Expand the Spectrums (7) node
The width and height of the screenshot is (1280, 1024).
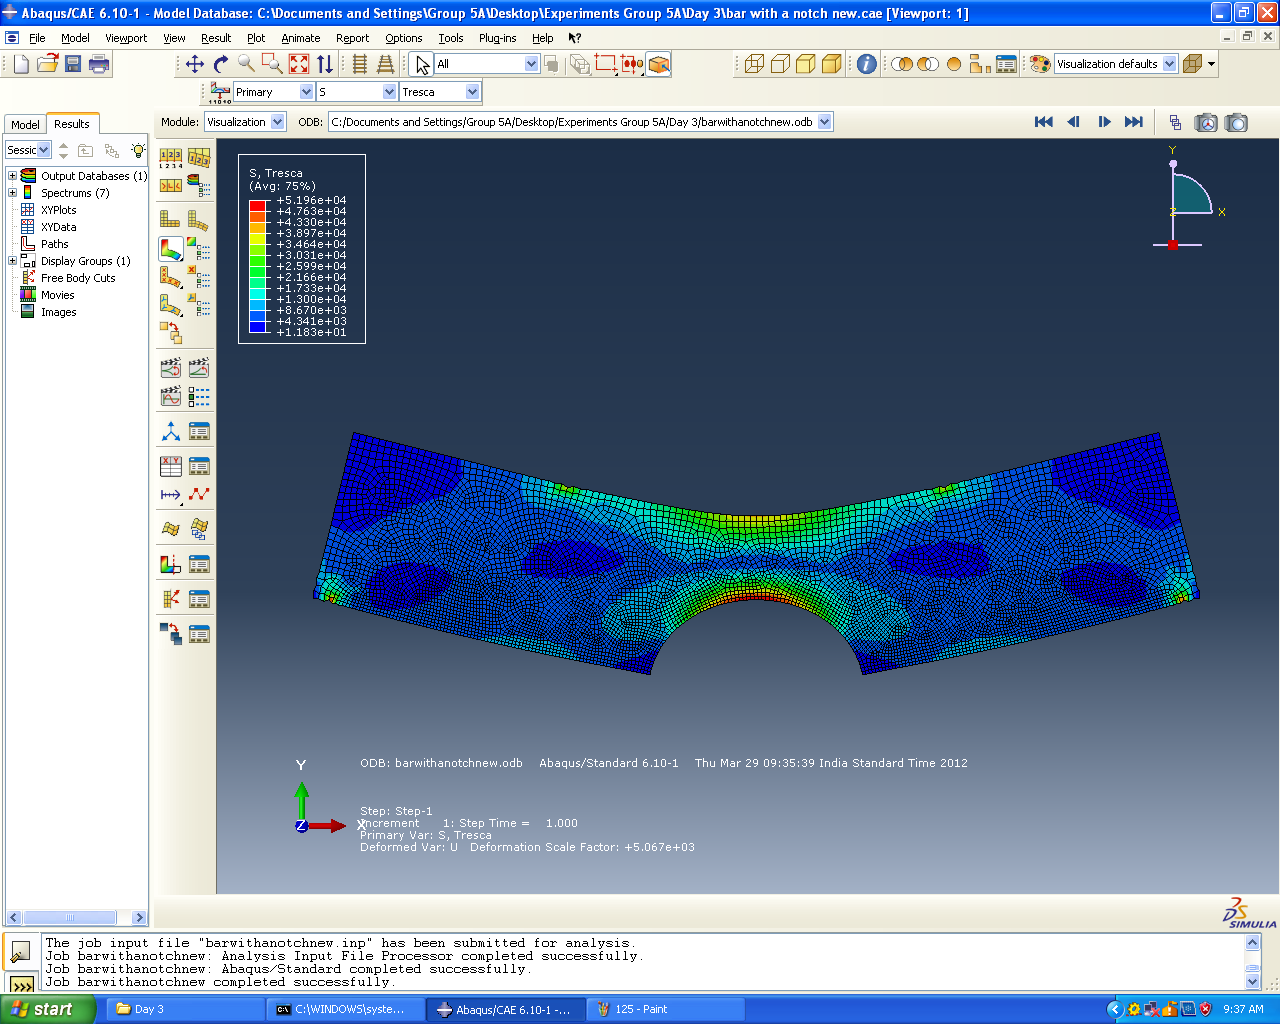[x=12, y=193]
